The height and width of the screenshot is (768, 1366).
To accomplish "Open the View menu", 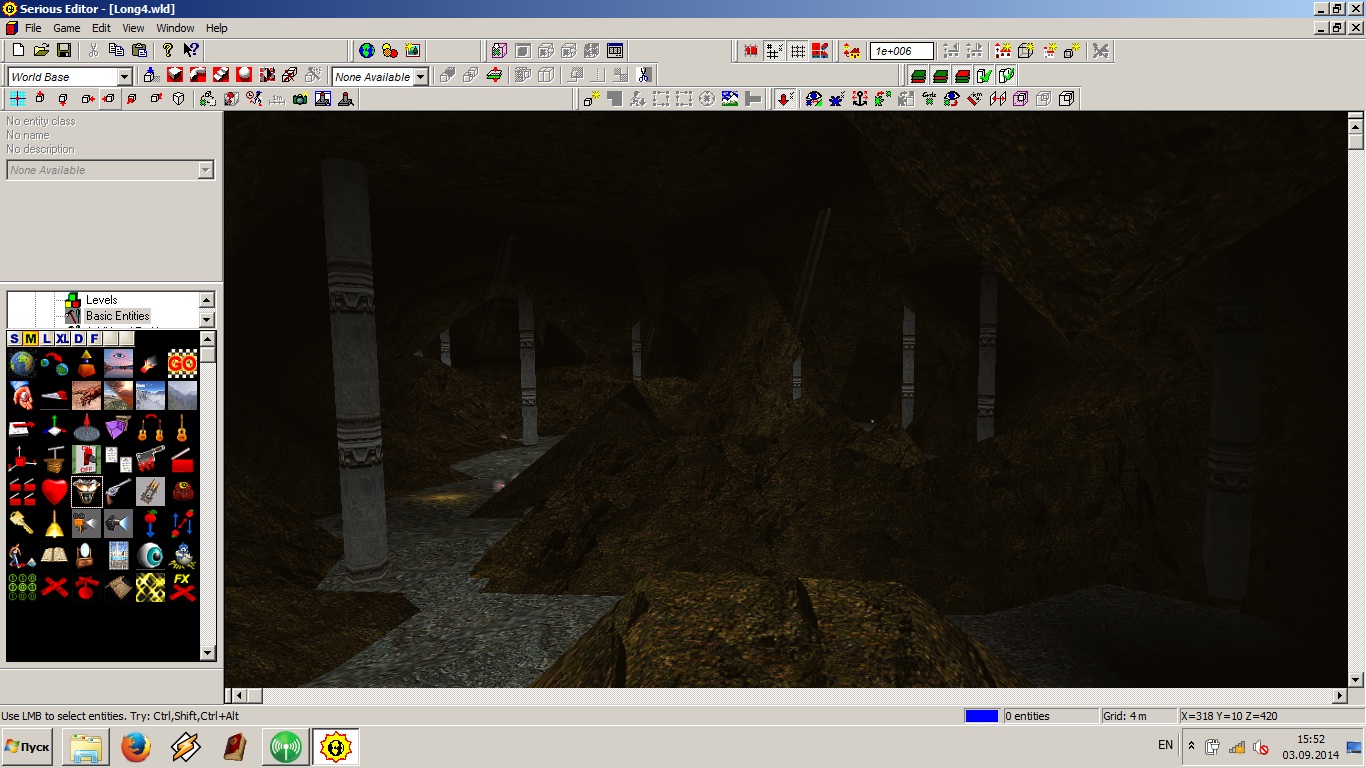I will click(133, 28).
